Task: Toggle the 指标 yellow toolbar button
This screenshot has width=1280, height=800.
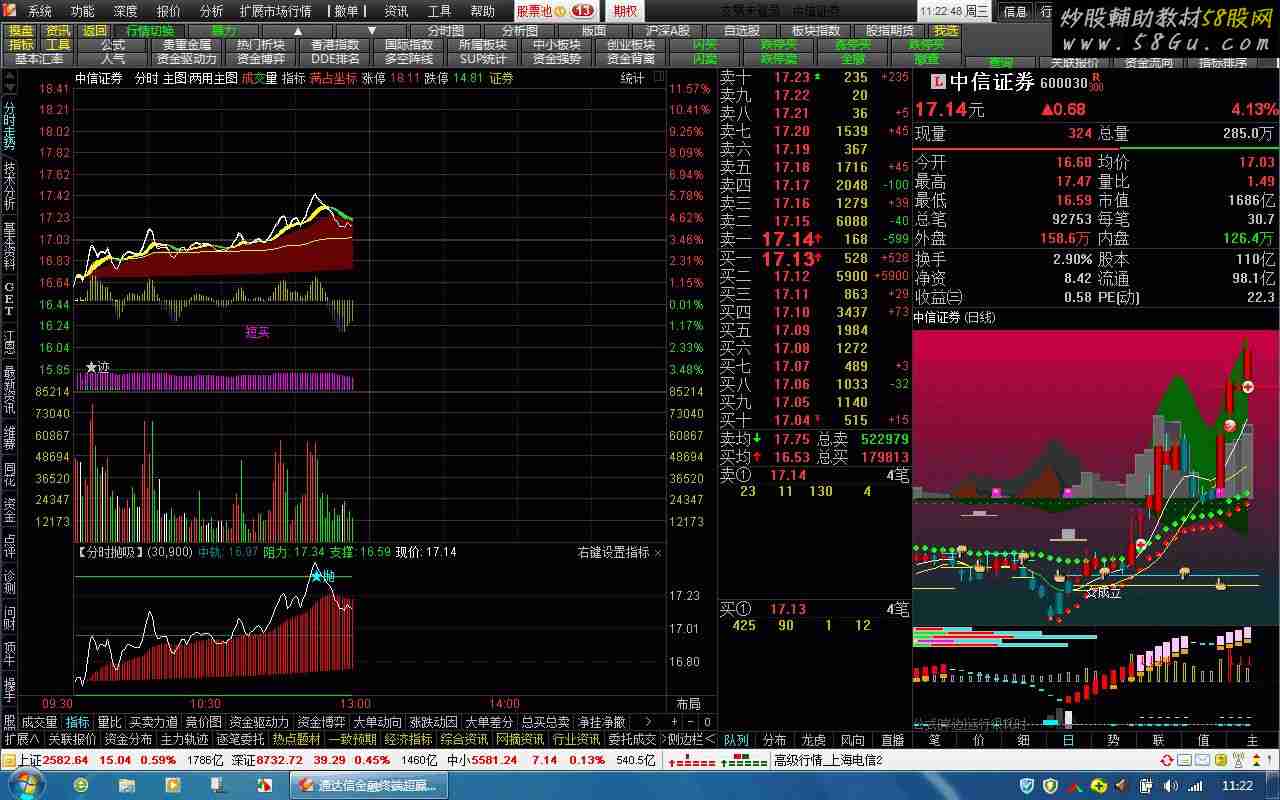Action: pos(21,45)
